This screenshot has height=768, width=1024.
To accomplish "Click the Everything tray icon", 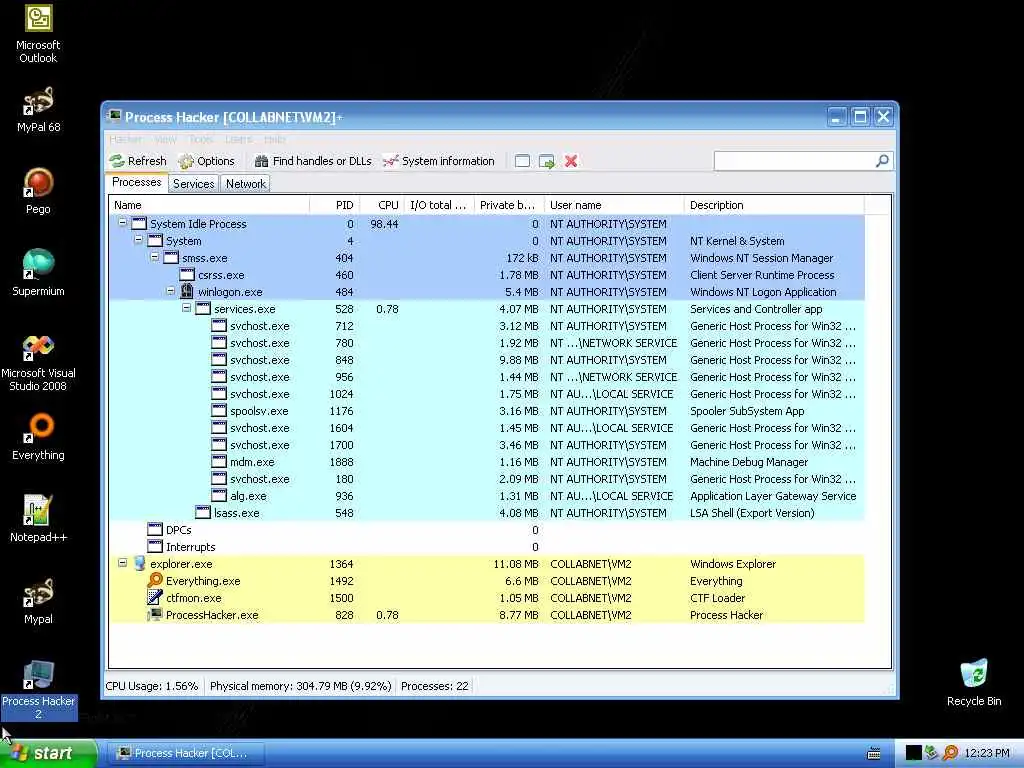I will (950, 753).
